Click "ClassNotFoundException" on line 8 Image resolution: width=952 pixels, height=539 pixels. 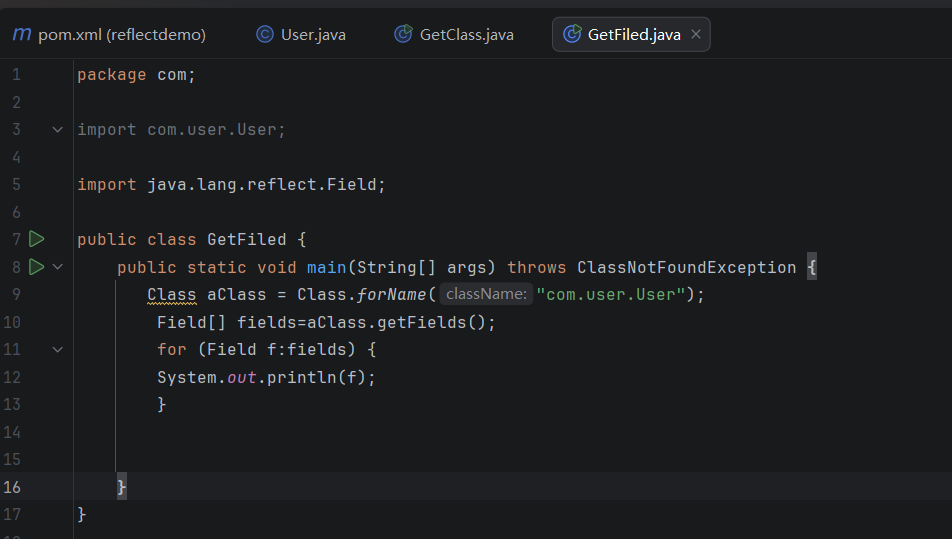click(687, 267)
